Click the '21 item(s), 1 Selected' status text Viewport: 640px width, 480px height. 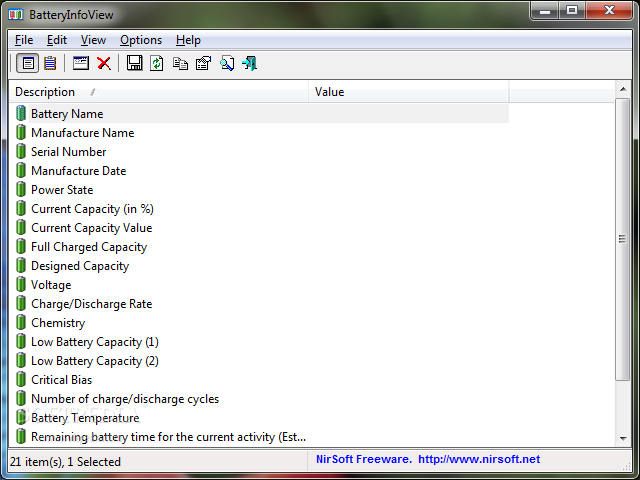click(x=65, y=462)
